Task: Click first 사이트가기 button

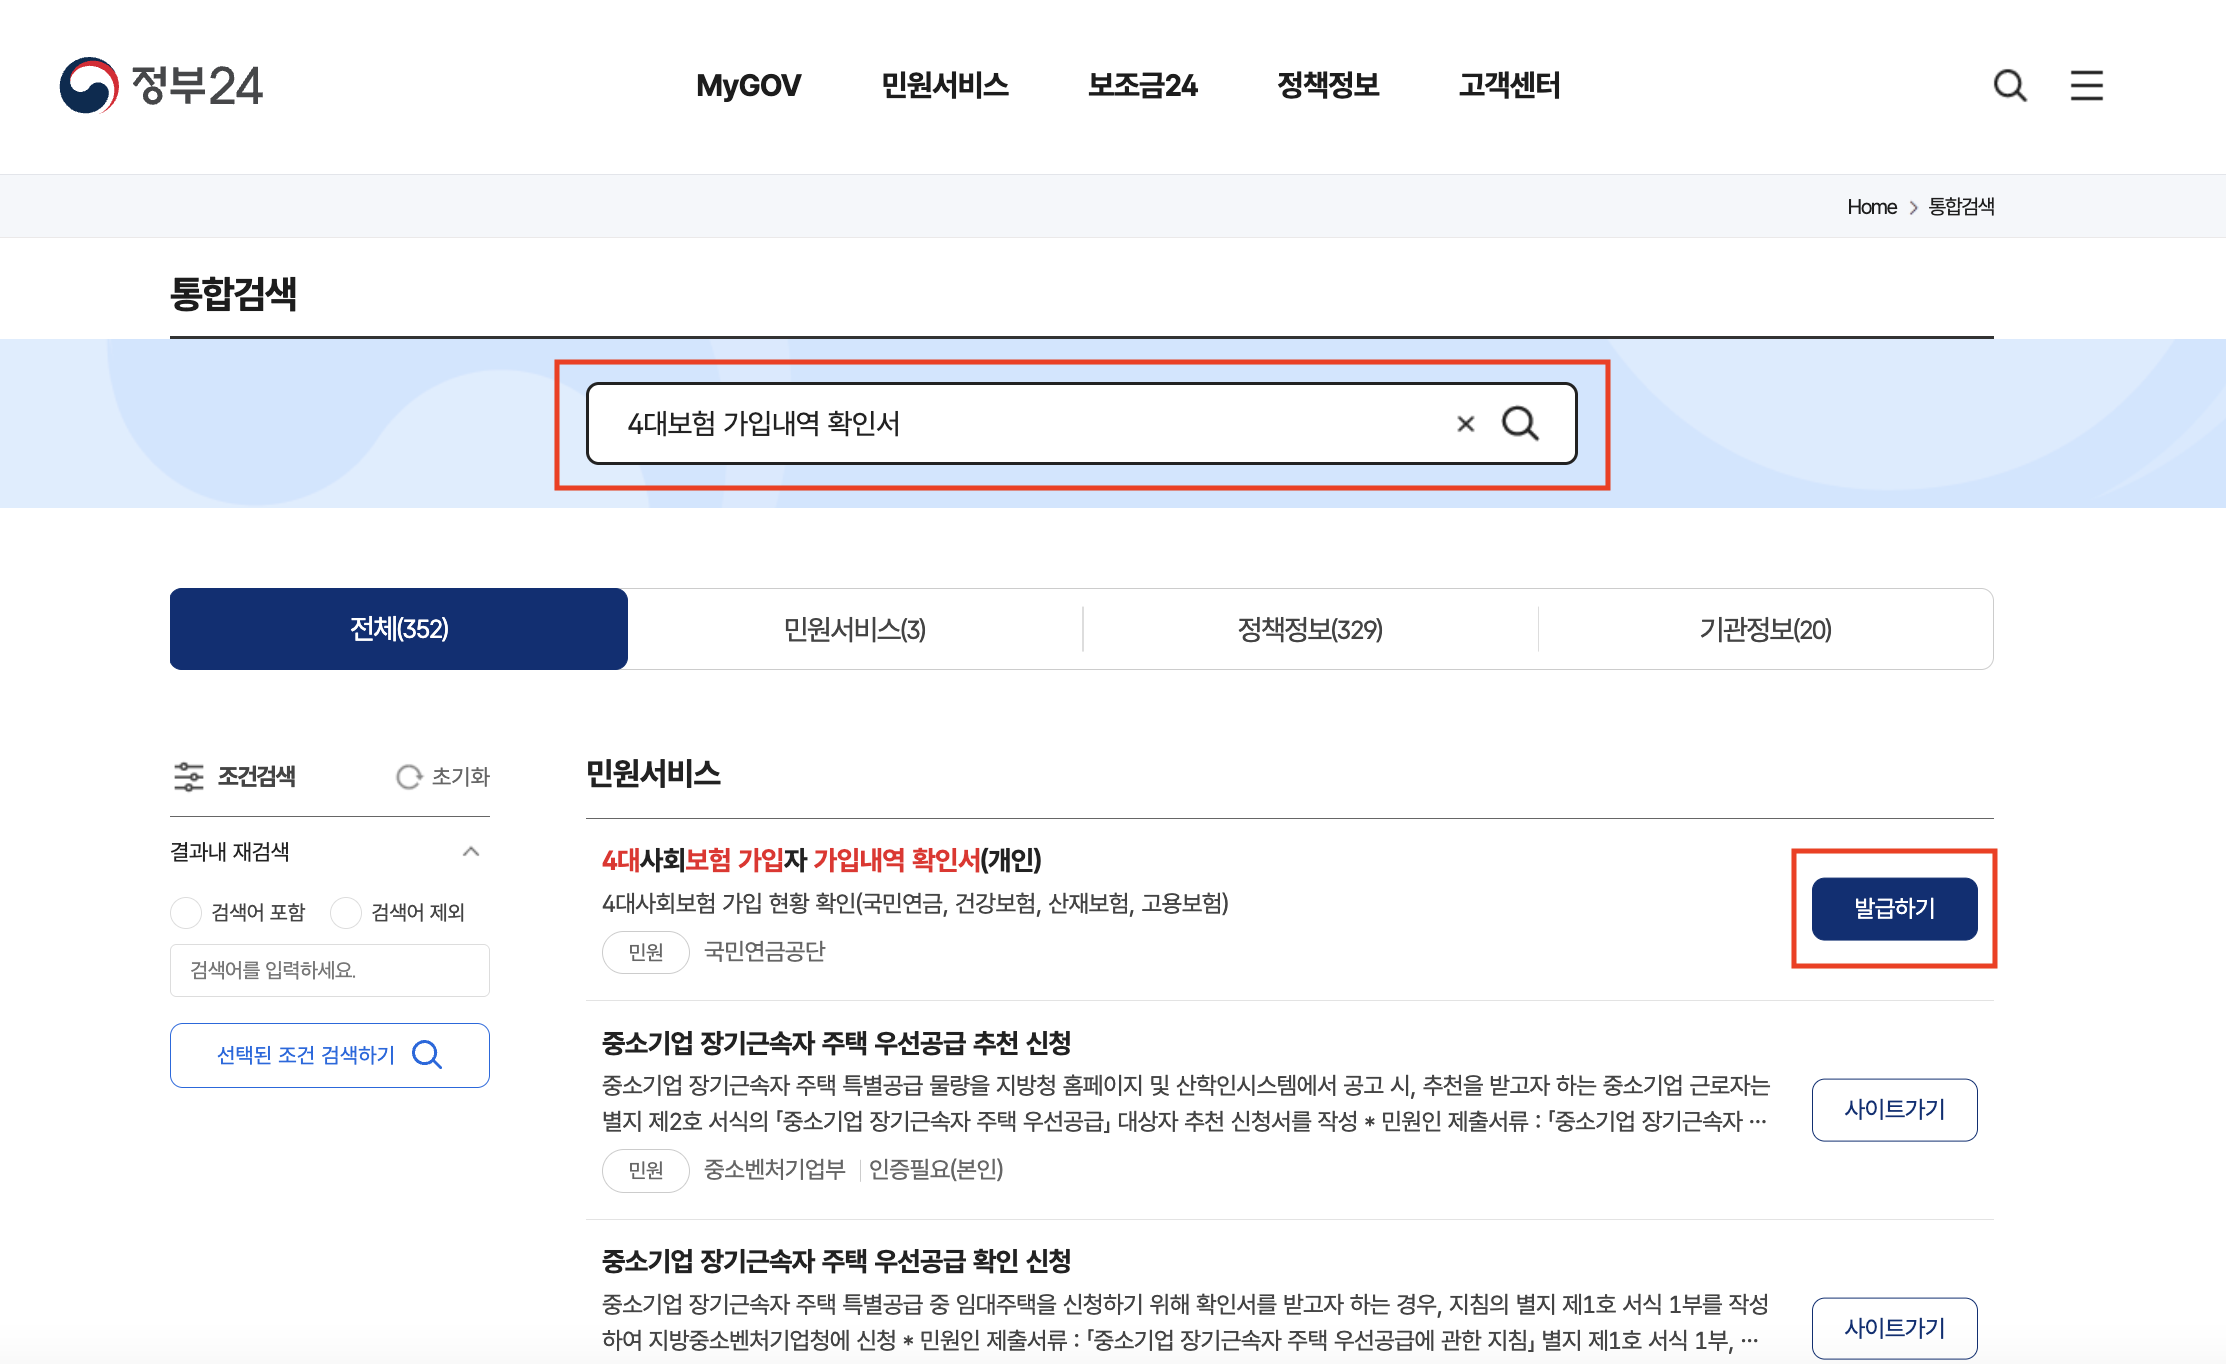Action: click(x=1894, y=1109)
